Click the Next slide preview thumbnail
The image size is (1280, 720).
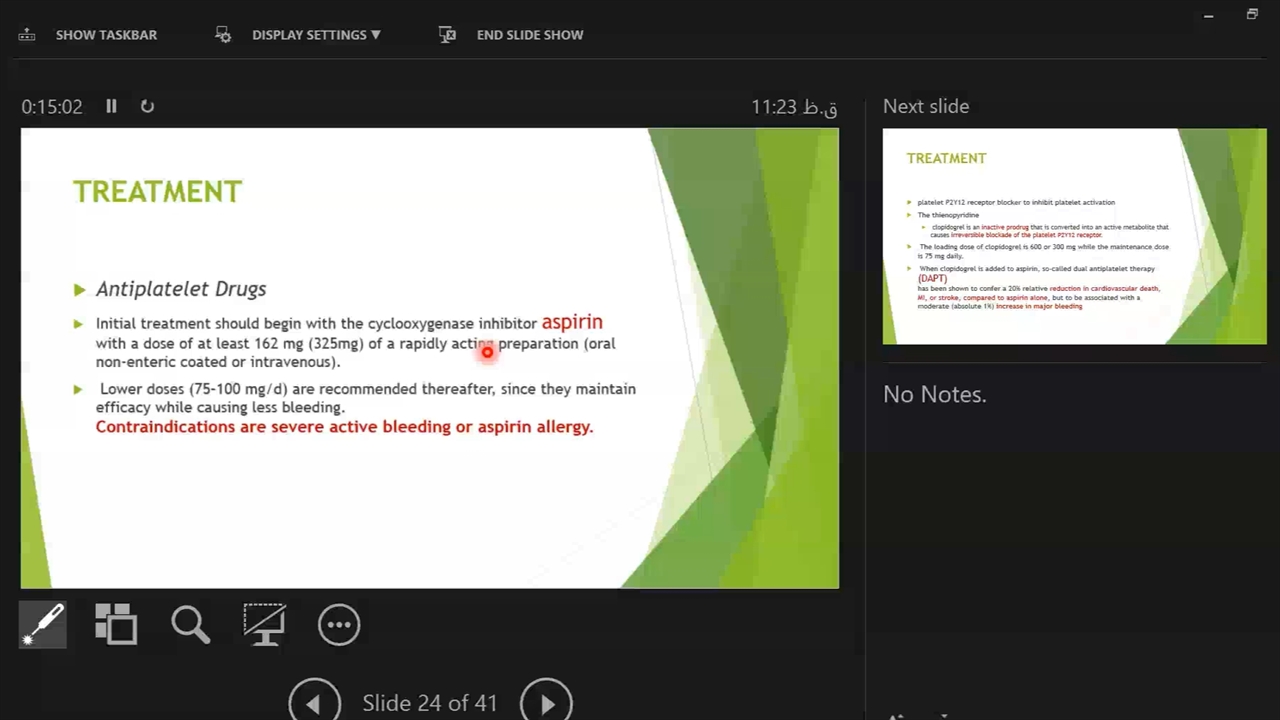pos(1074,236)
